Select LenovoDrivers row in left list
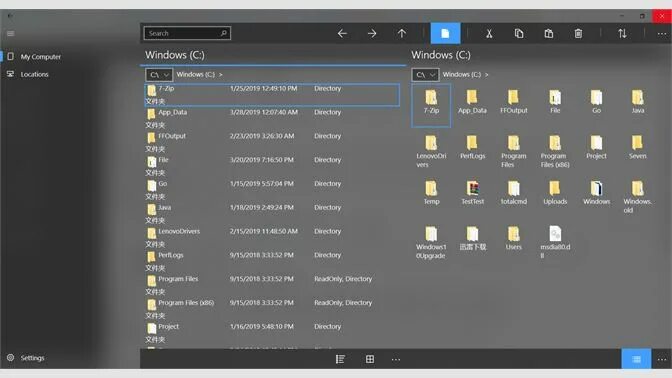The height and width of the screenshot is (378, 672). click(x=272, y=237)
